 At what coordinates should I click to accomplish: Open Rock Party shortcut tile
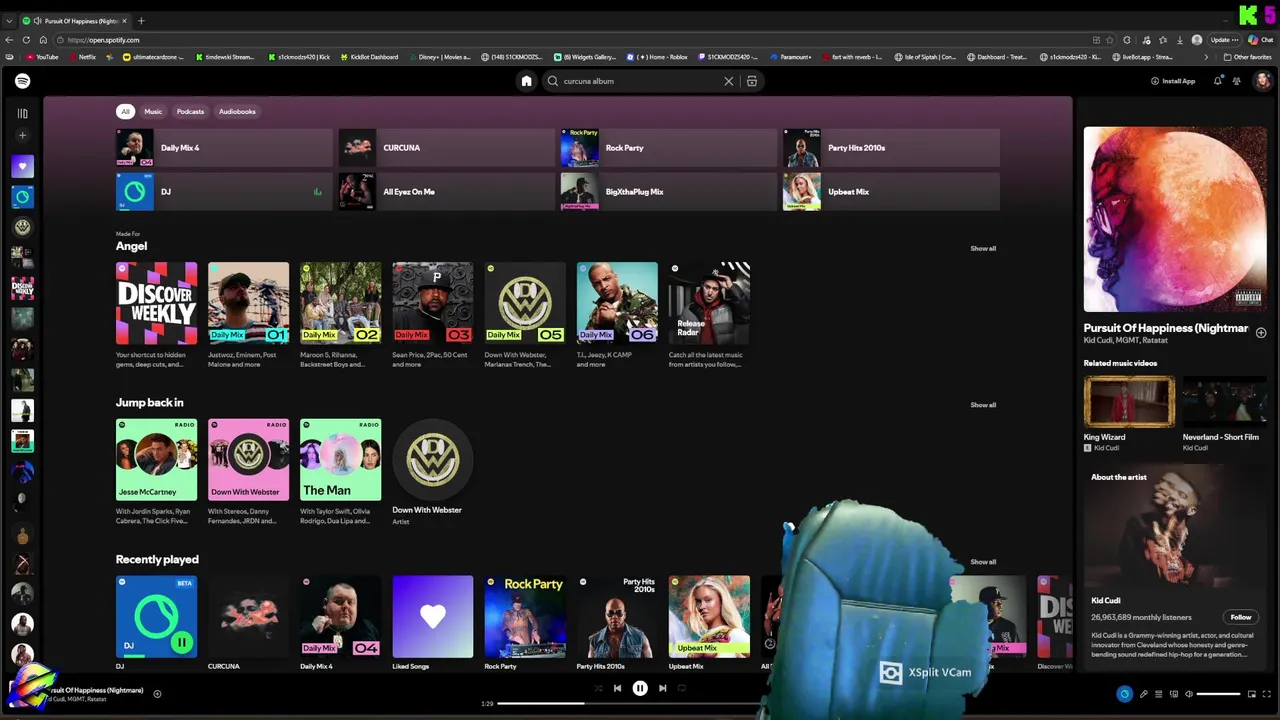(x=668, y=148)
